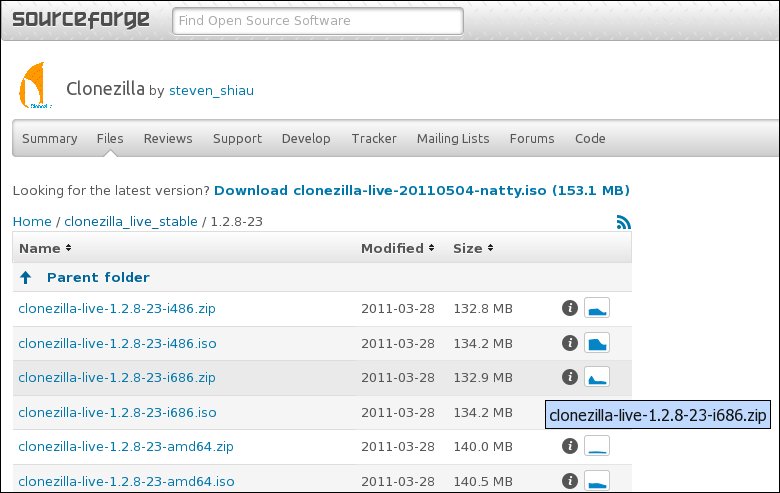Click the Clonezilla project title

[x=105, y=89]
